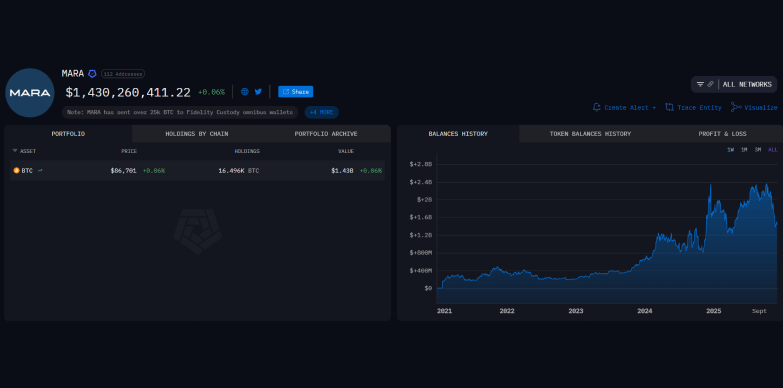783x388 pixels.
Task: Click the $1.43B value cell
Action: (342, 171)
